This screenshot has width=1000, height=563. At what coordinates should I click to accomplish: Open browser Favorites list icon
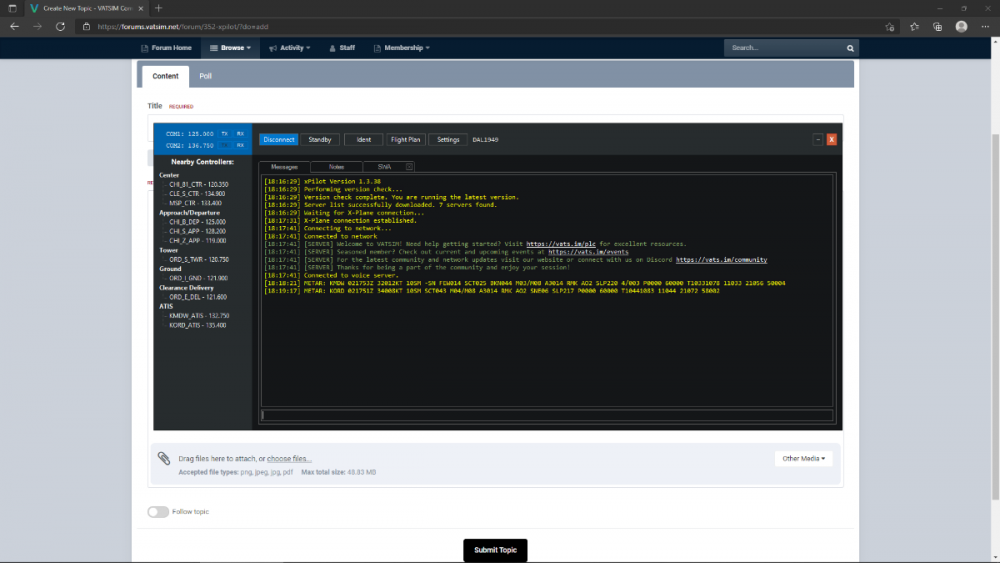(x=914, y=27)
